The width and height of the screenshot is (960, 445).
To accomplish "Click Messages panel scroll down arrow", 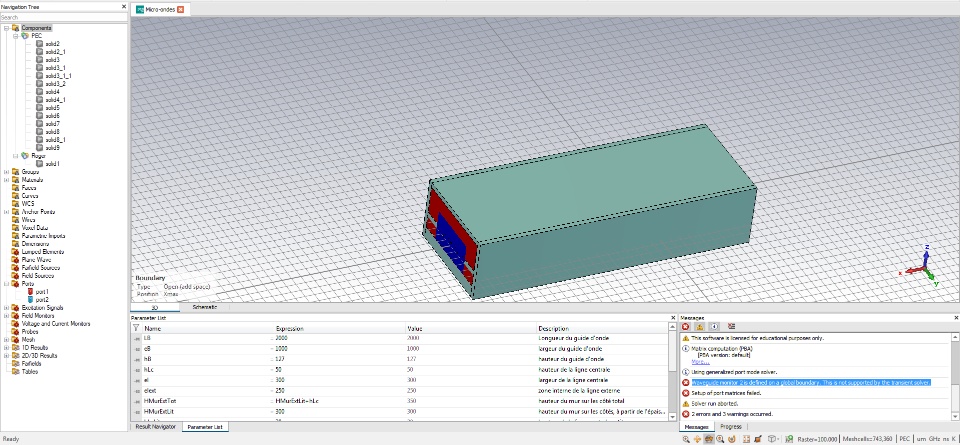I will [956, 416].
